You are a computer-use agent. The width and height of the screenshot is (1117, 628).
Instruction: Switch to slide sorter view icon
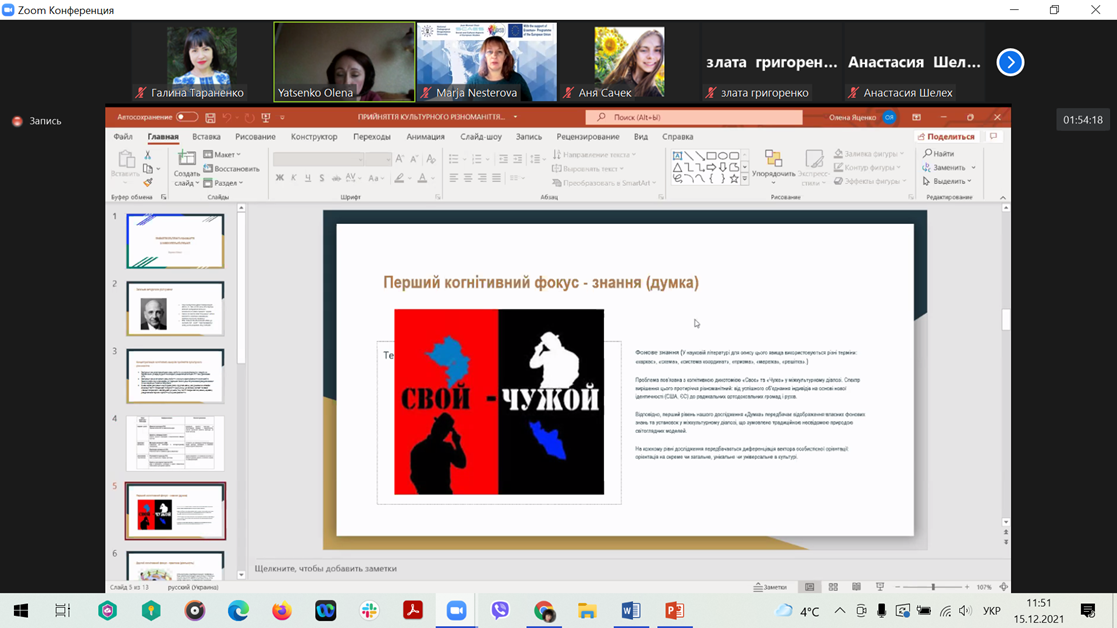pos(833,587)
